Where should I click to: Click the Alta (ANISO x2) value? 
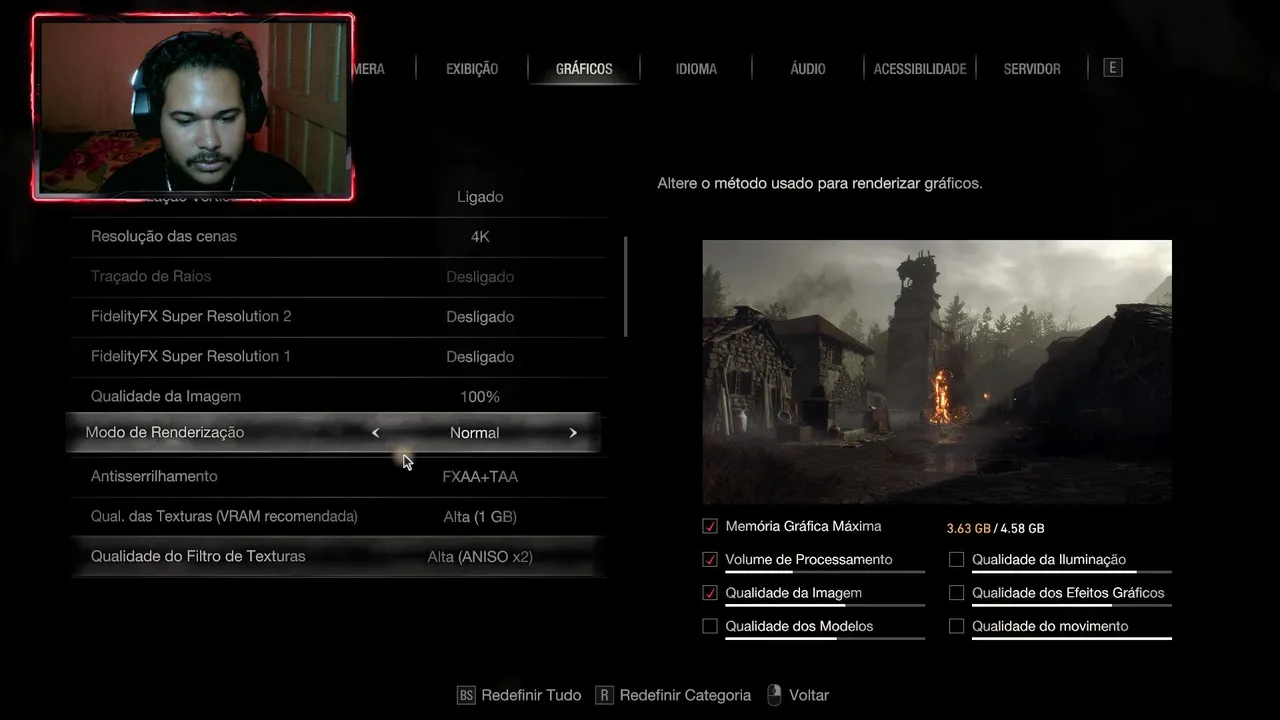coord(480,557)
